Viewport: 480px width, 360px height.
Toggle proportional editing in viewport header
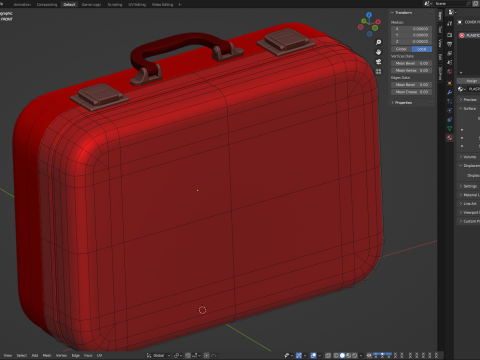click(207, 356)
